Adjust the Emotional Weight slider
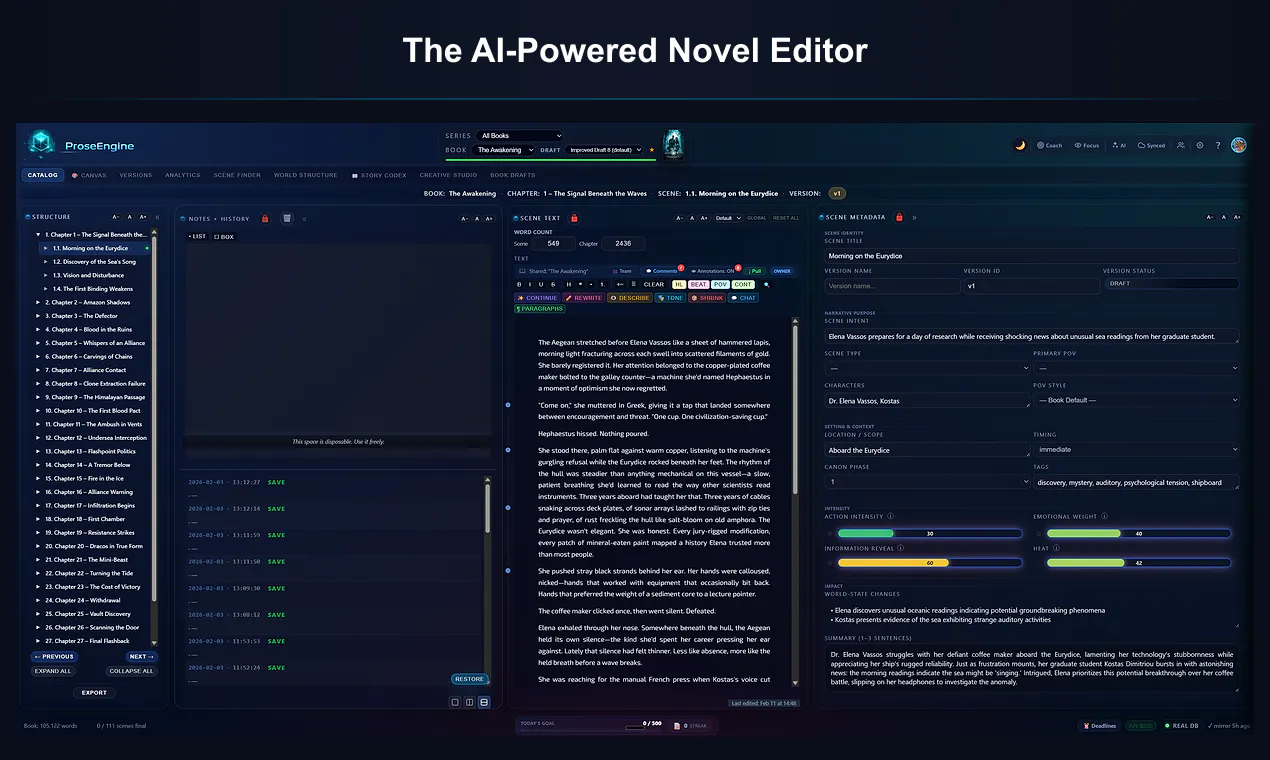Viewport: 1270px width, 760px height. (1139, 533)
